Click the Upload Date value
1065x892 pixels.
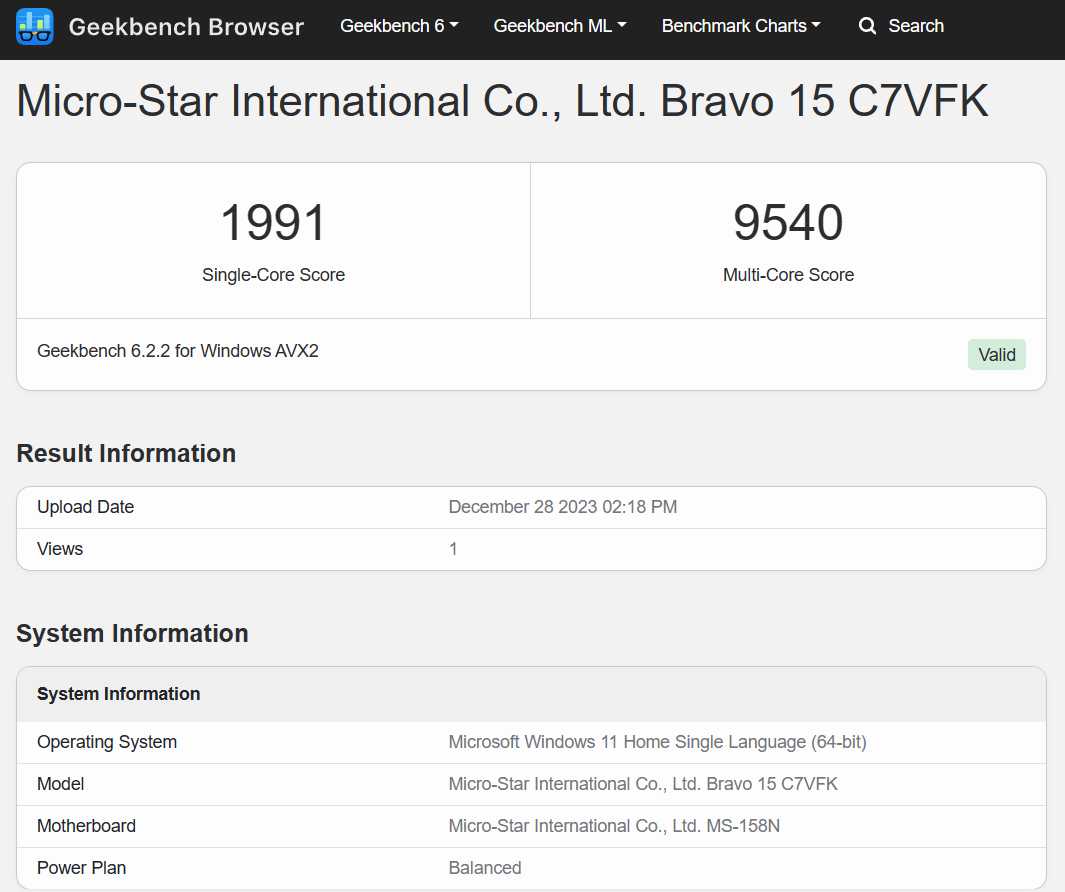click(562, 507)
